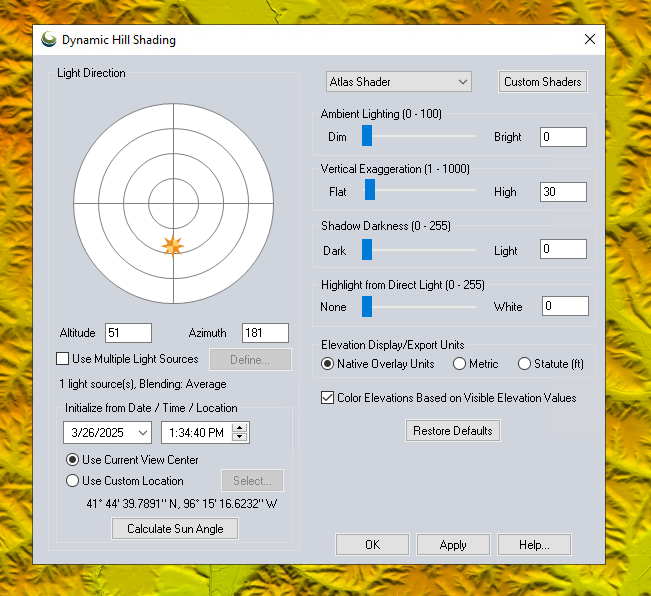Select Metric elevation units
Image resolution: width=651 pixels, height=596 pixels.
(459, 364)
